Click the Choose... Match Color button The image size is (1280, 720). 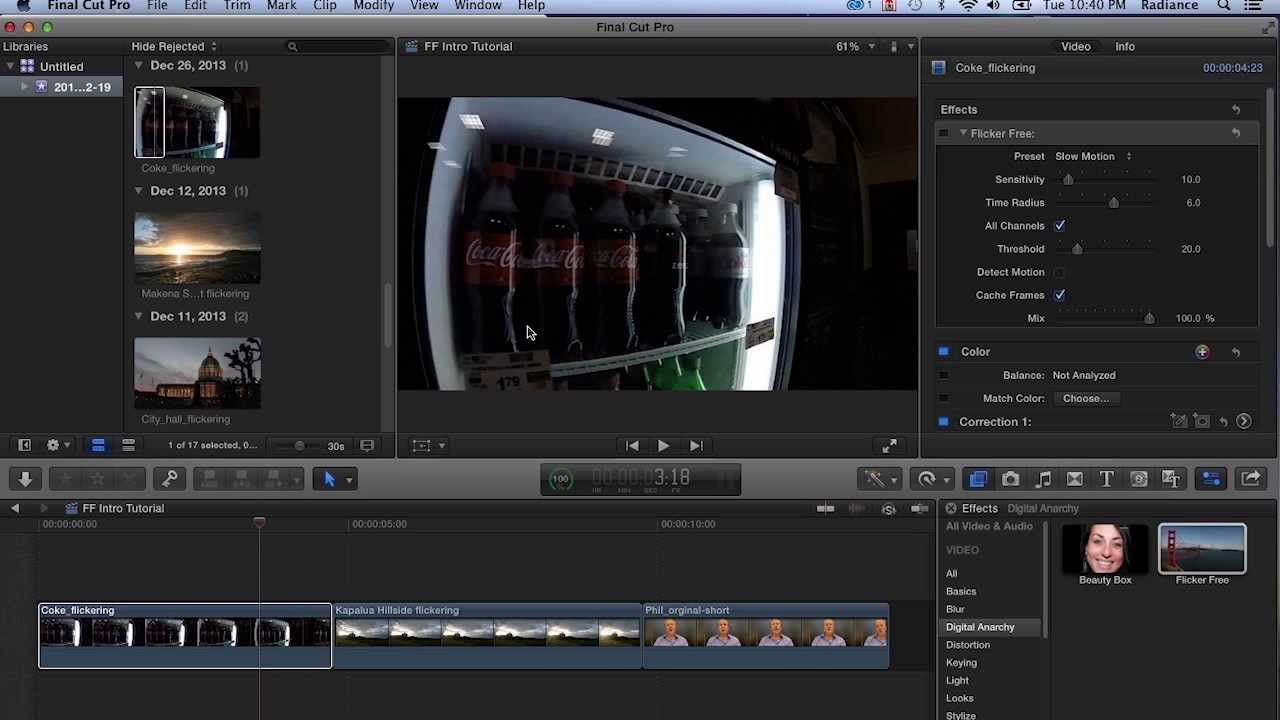1086,398
